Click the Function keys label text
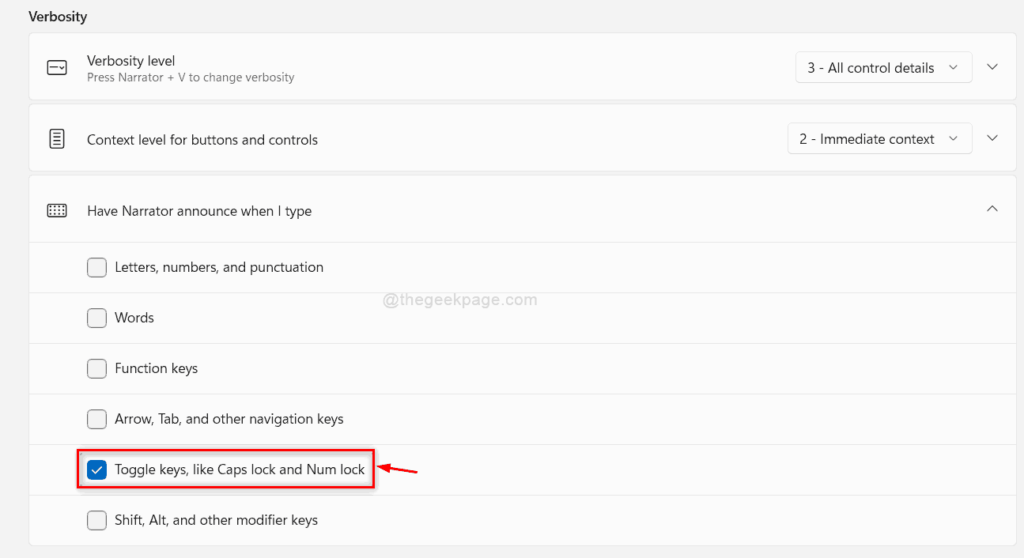The height and width of the screenshot is (558, 1024). click(x=156, y=368)
